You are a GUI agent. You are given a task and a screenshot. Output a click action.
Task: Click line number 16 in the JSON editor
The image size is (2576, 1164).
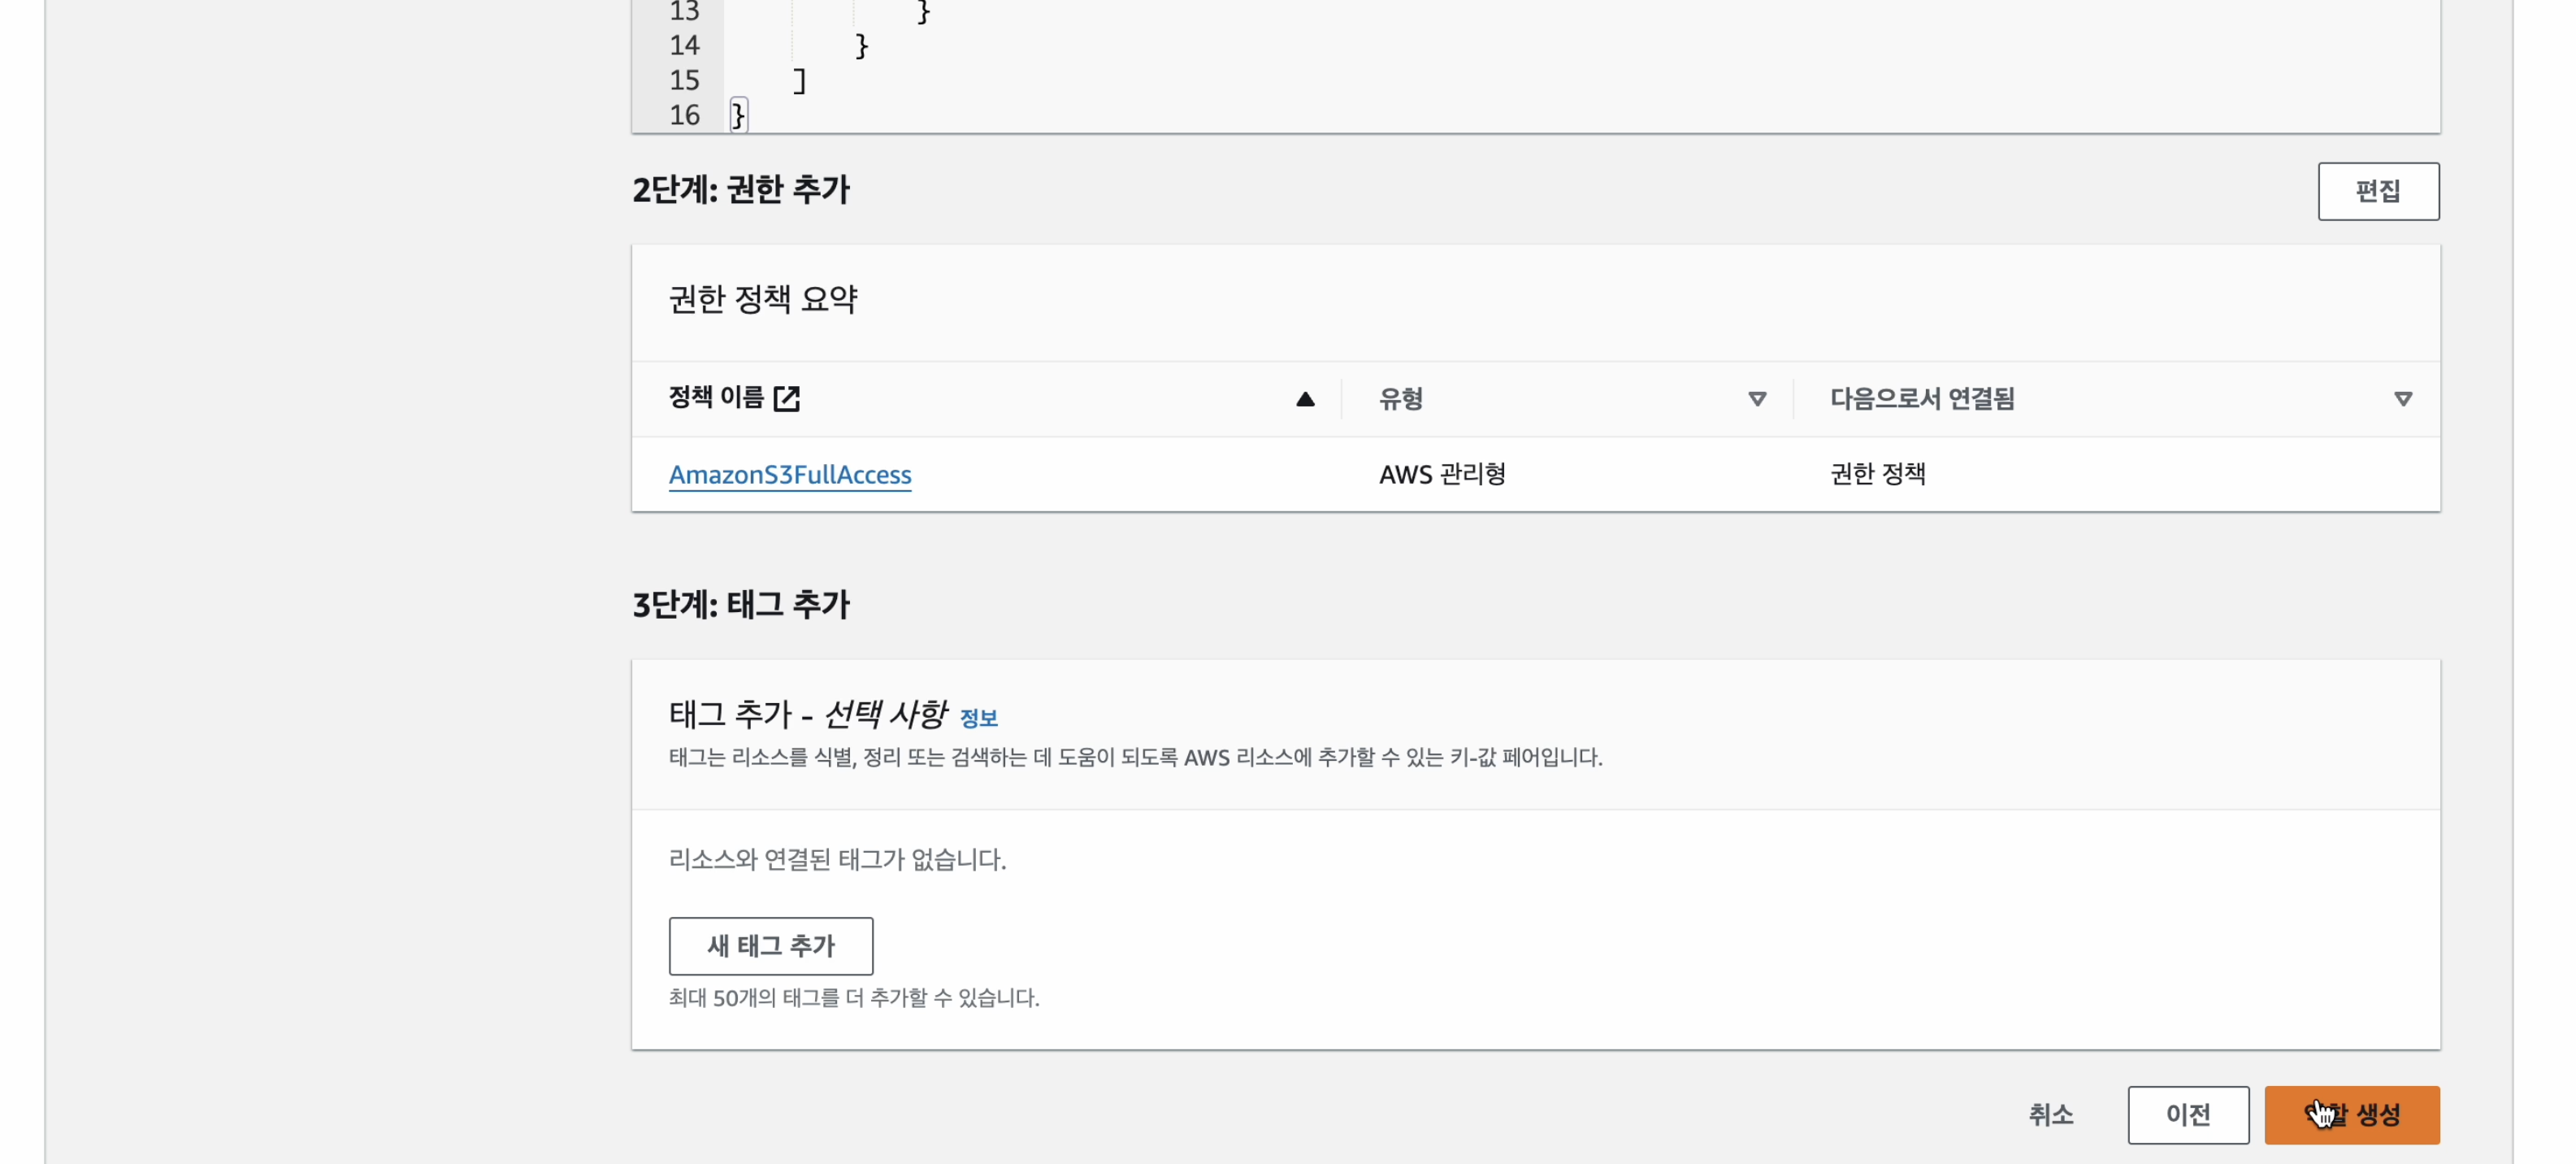(686, 115)
